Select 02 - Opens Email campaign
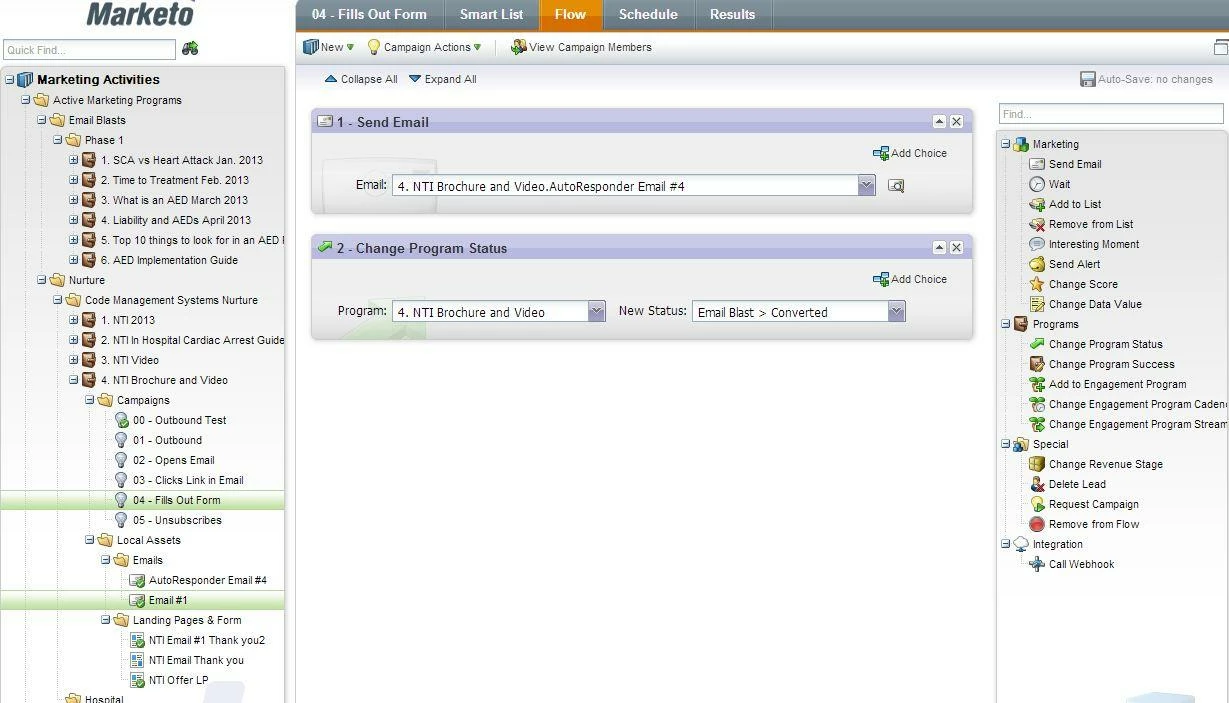 [x=173, y=460]
